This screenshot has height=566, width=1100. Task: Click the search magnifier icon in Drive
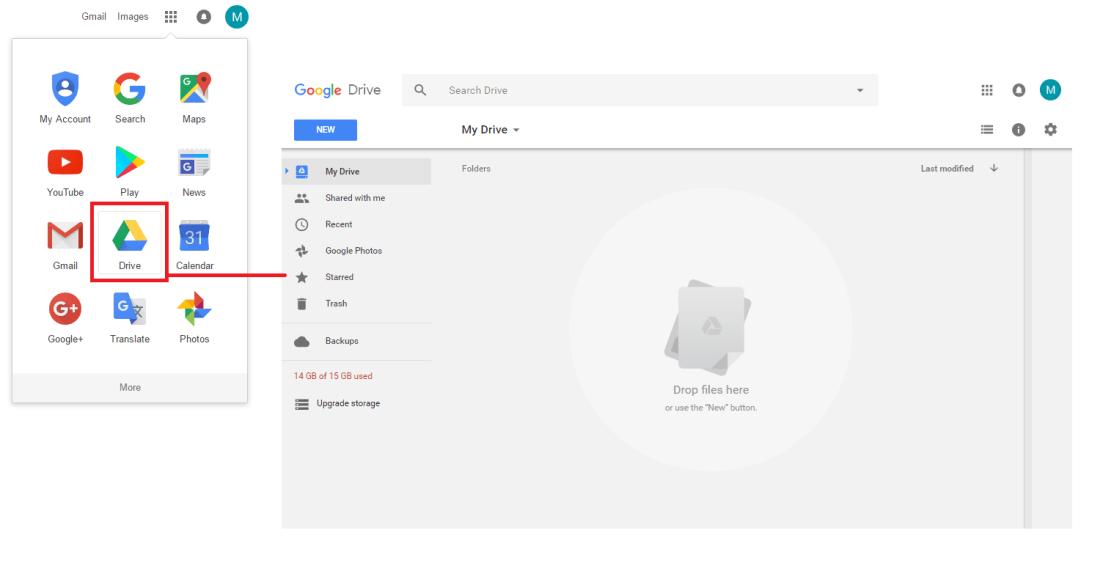tap(420, 90)
